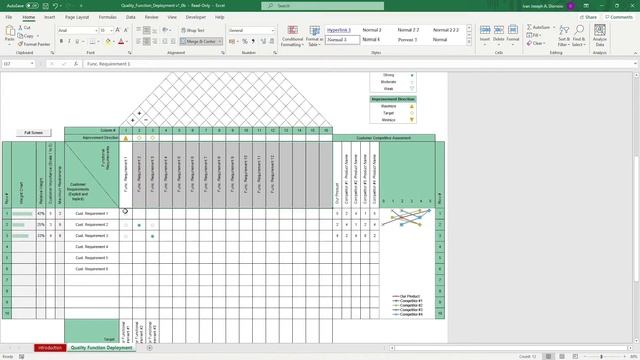Increase font size with larger A icon

click(x=118, y=30)
